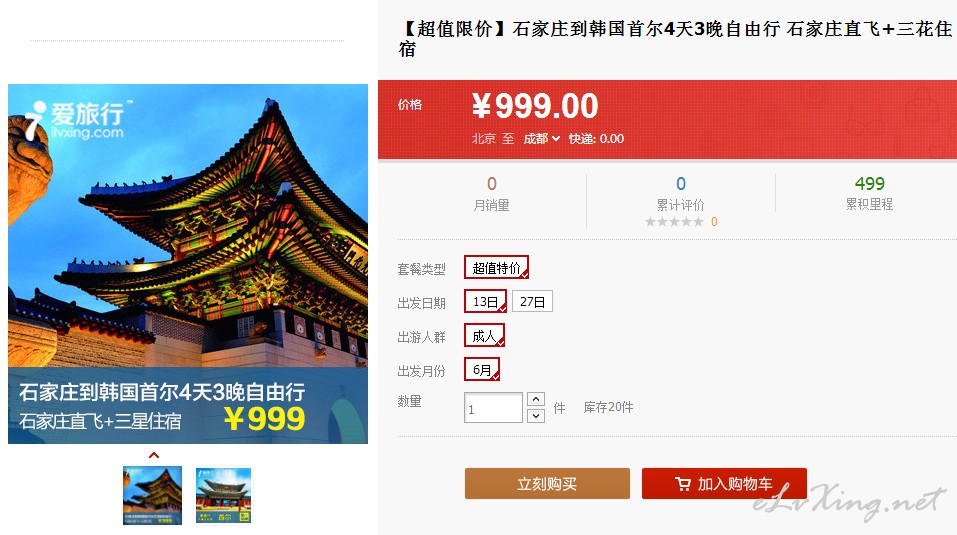Click the ilvxing.com logo on image
The image size is (957, 535).
pos(76,120)
